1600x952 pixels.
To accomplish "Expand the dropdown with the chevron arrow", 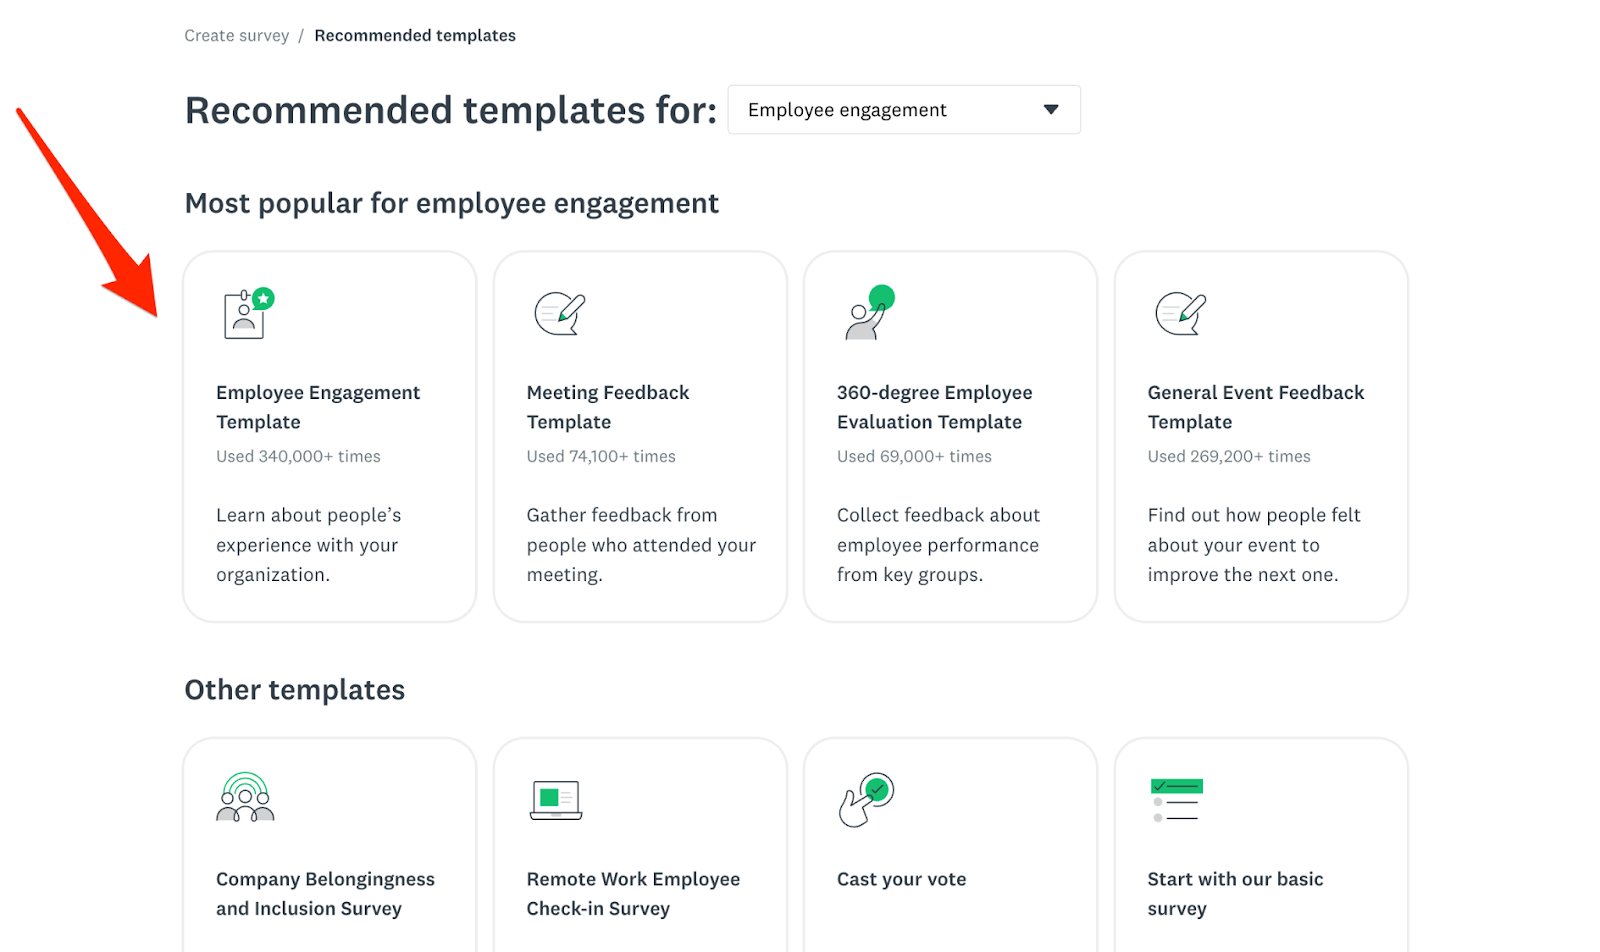I will click(1049, 109).
